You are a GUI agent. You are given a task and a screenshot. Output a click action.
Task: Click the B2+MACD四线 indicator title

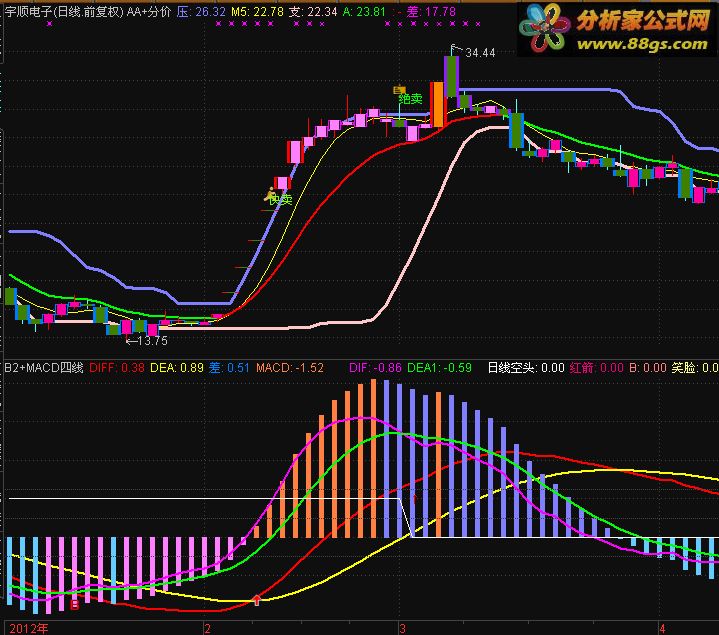44,368
